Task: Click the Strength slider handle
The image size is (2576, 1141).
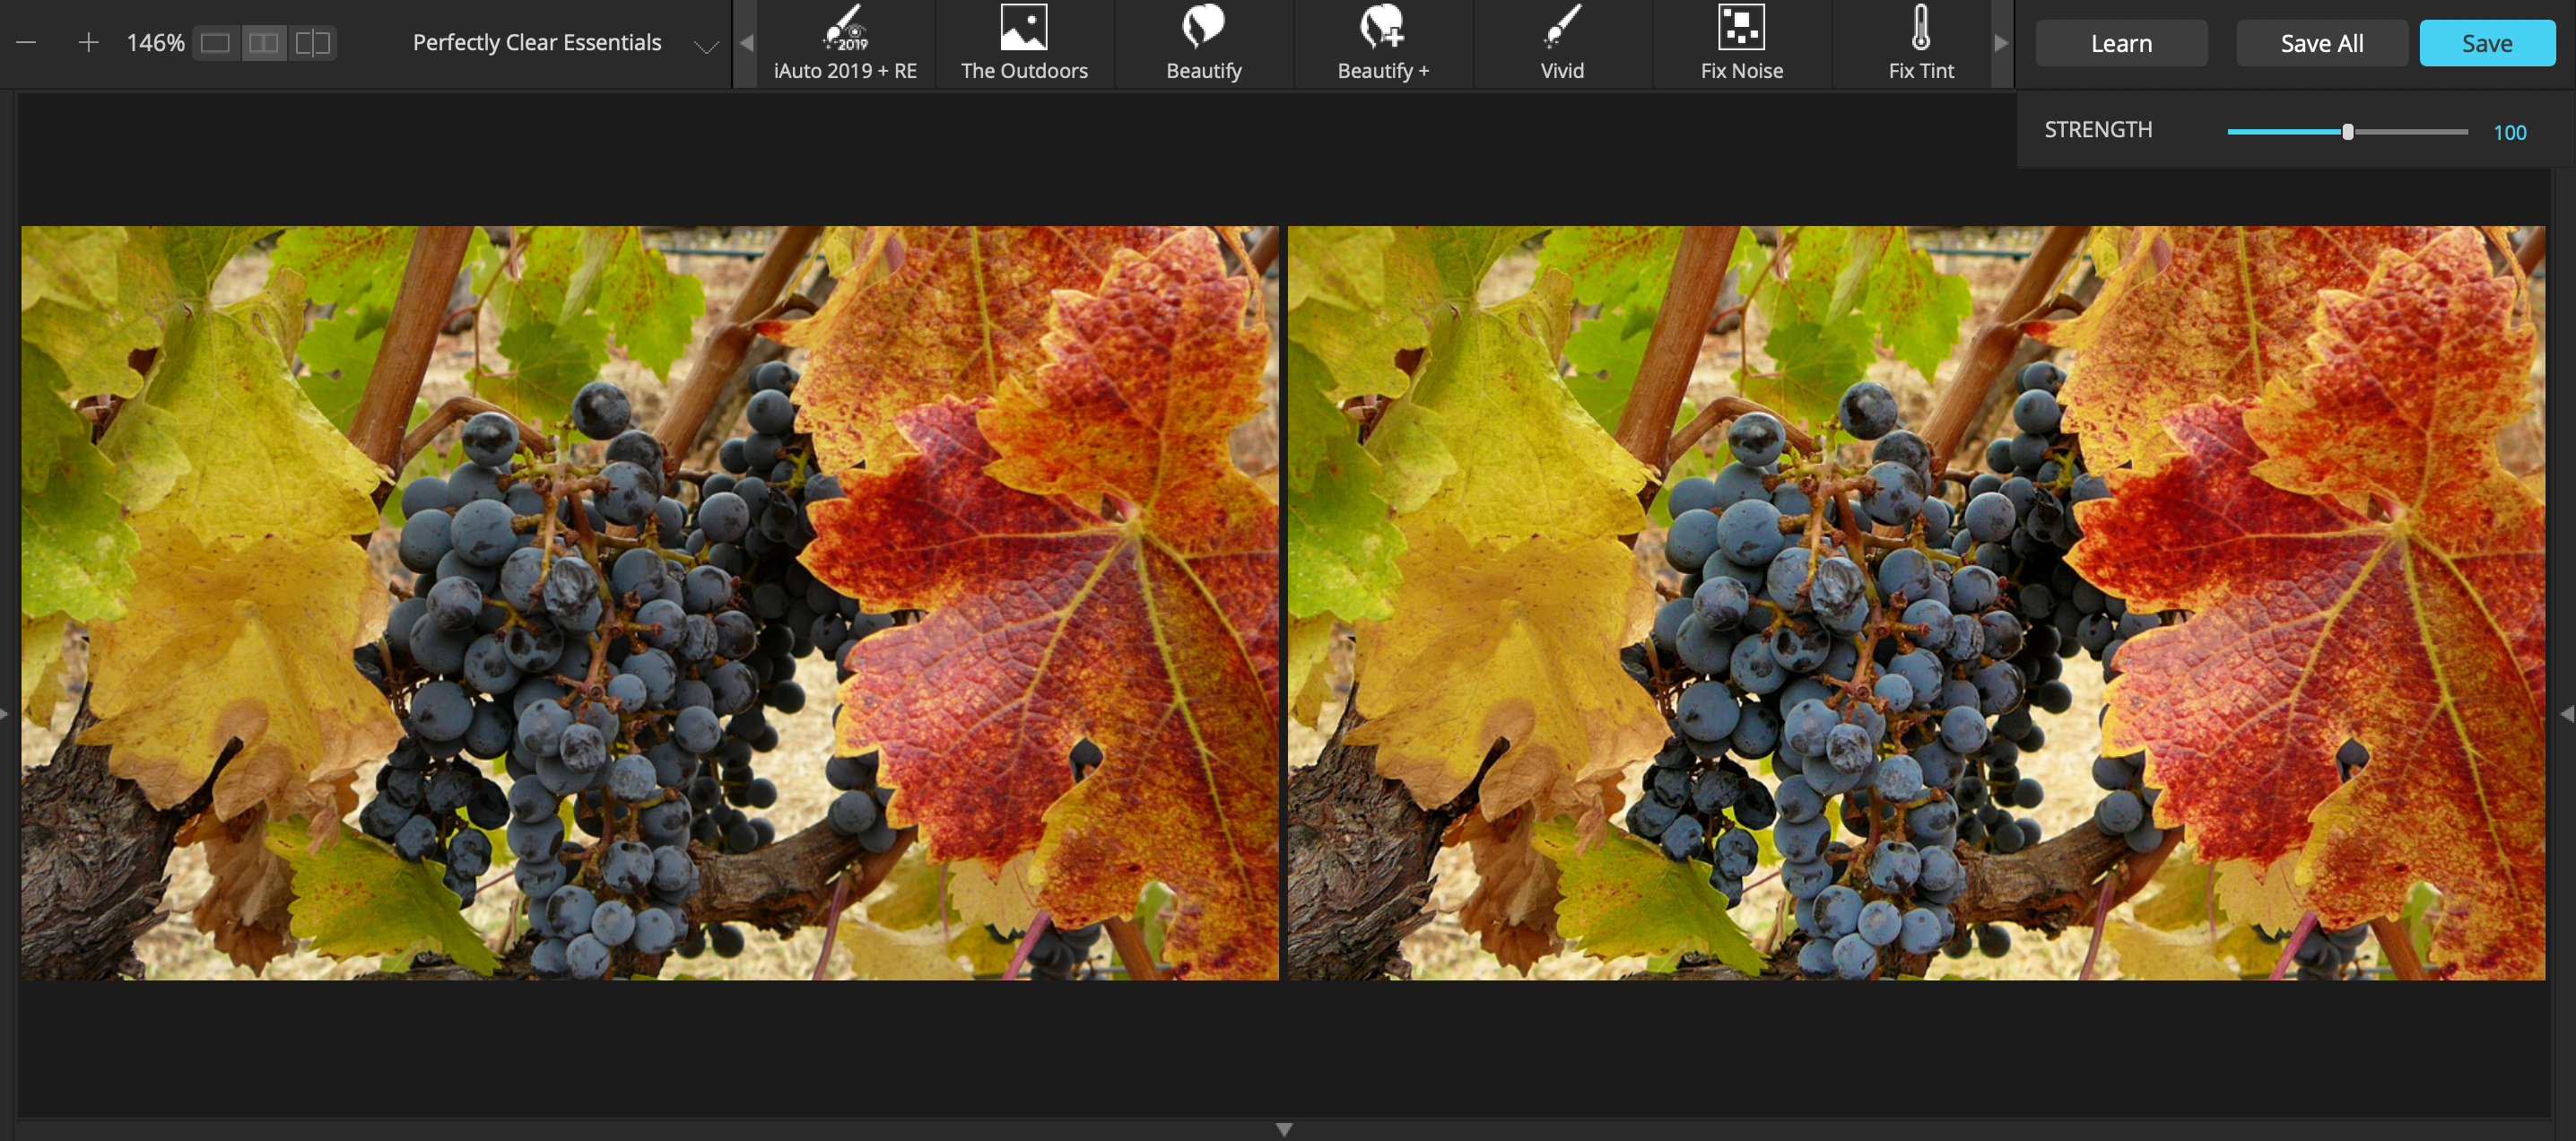Action: [2347, 132]
